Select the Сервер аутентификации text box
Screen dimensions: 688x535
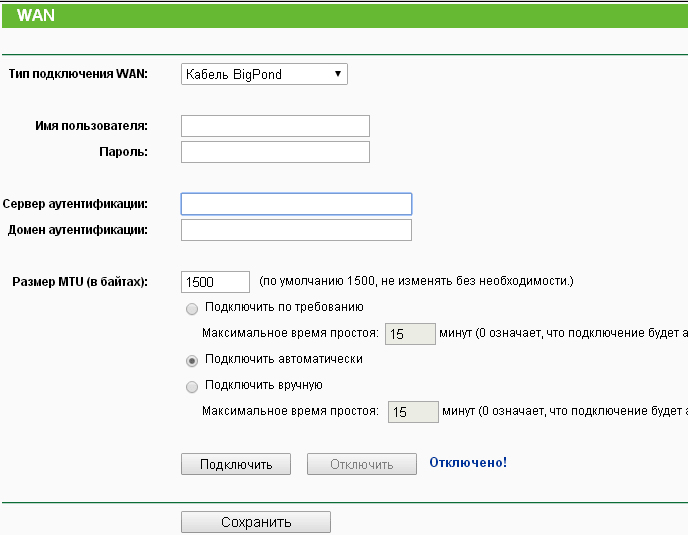coord(296,204)
